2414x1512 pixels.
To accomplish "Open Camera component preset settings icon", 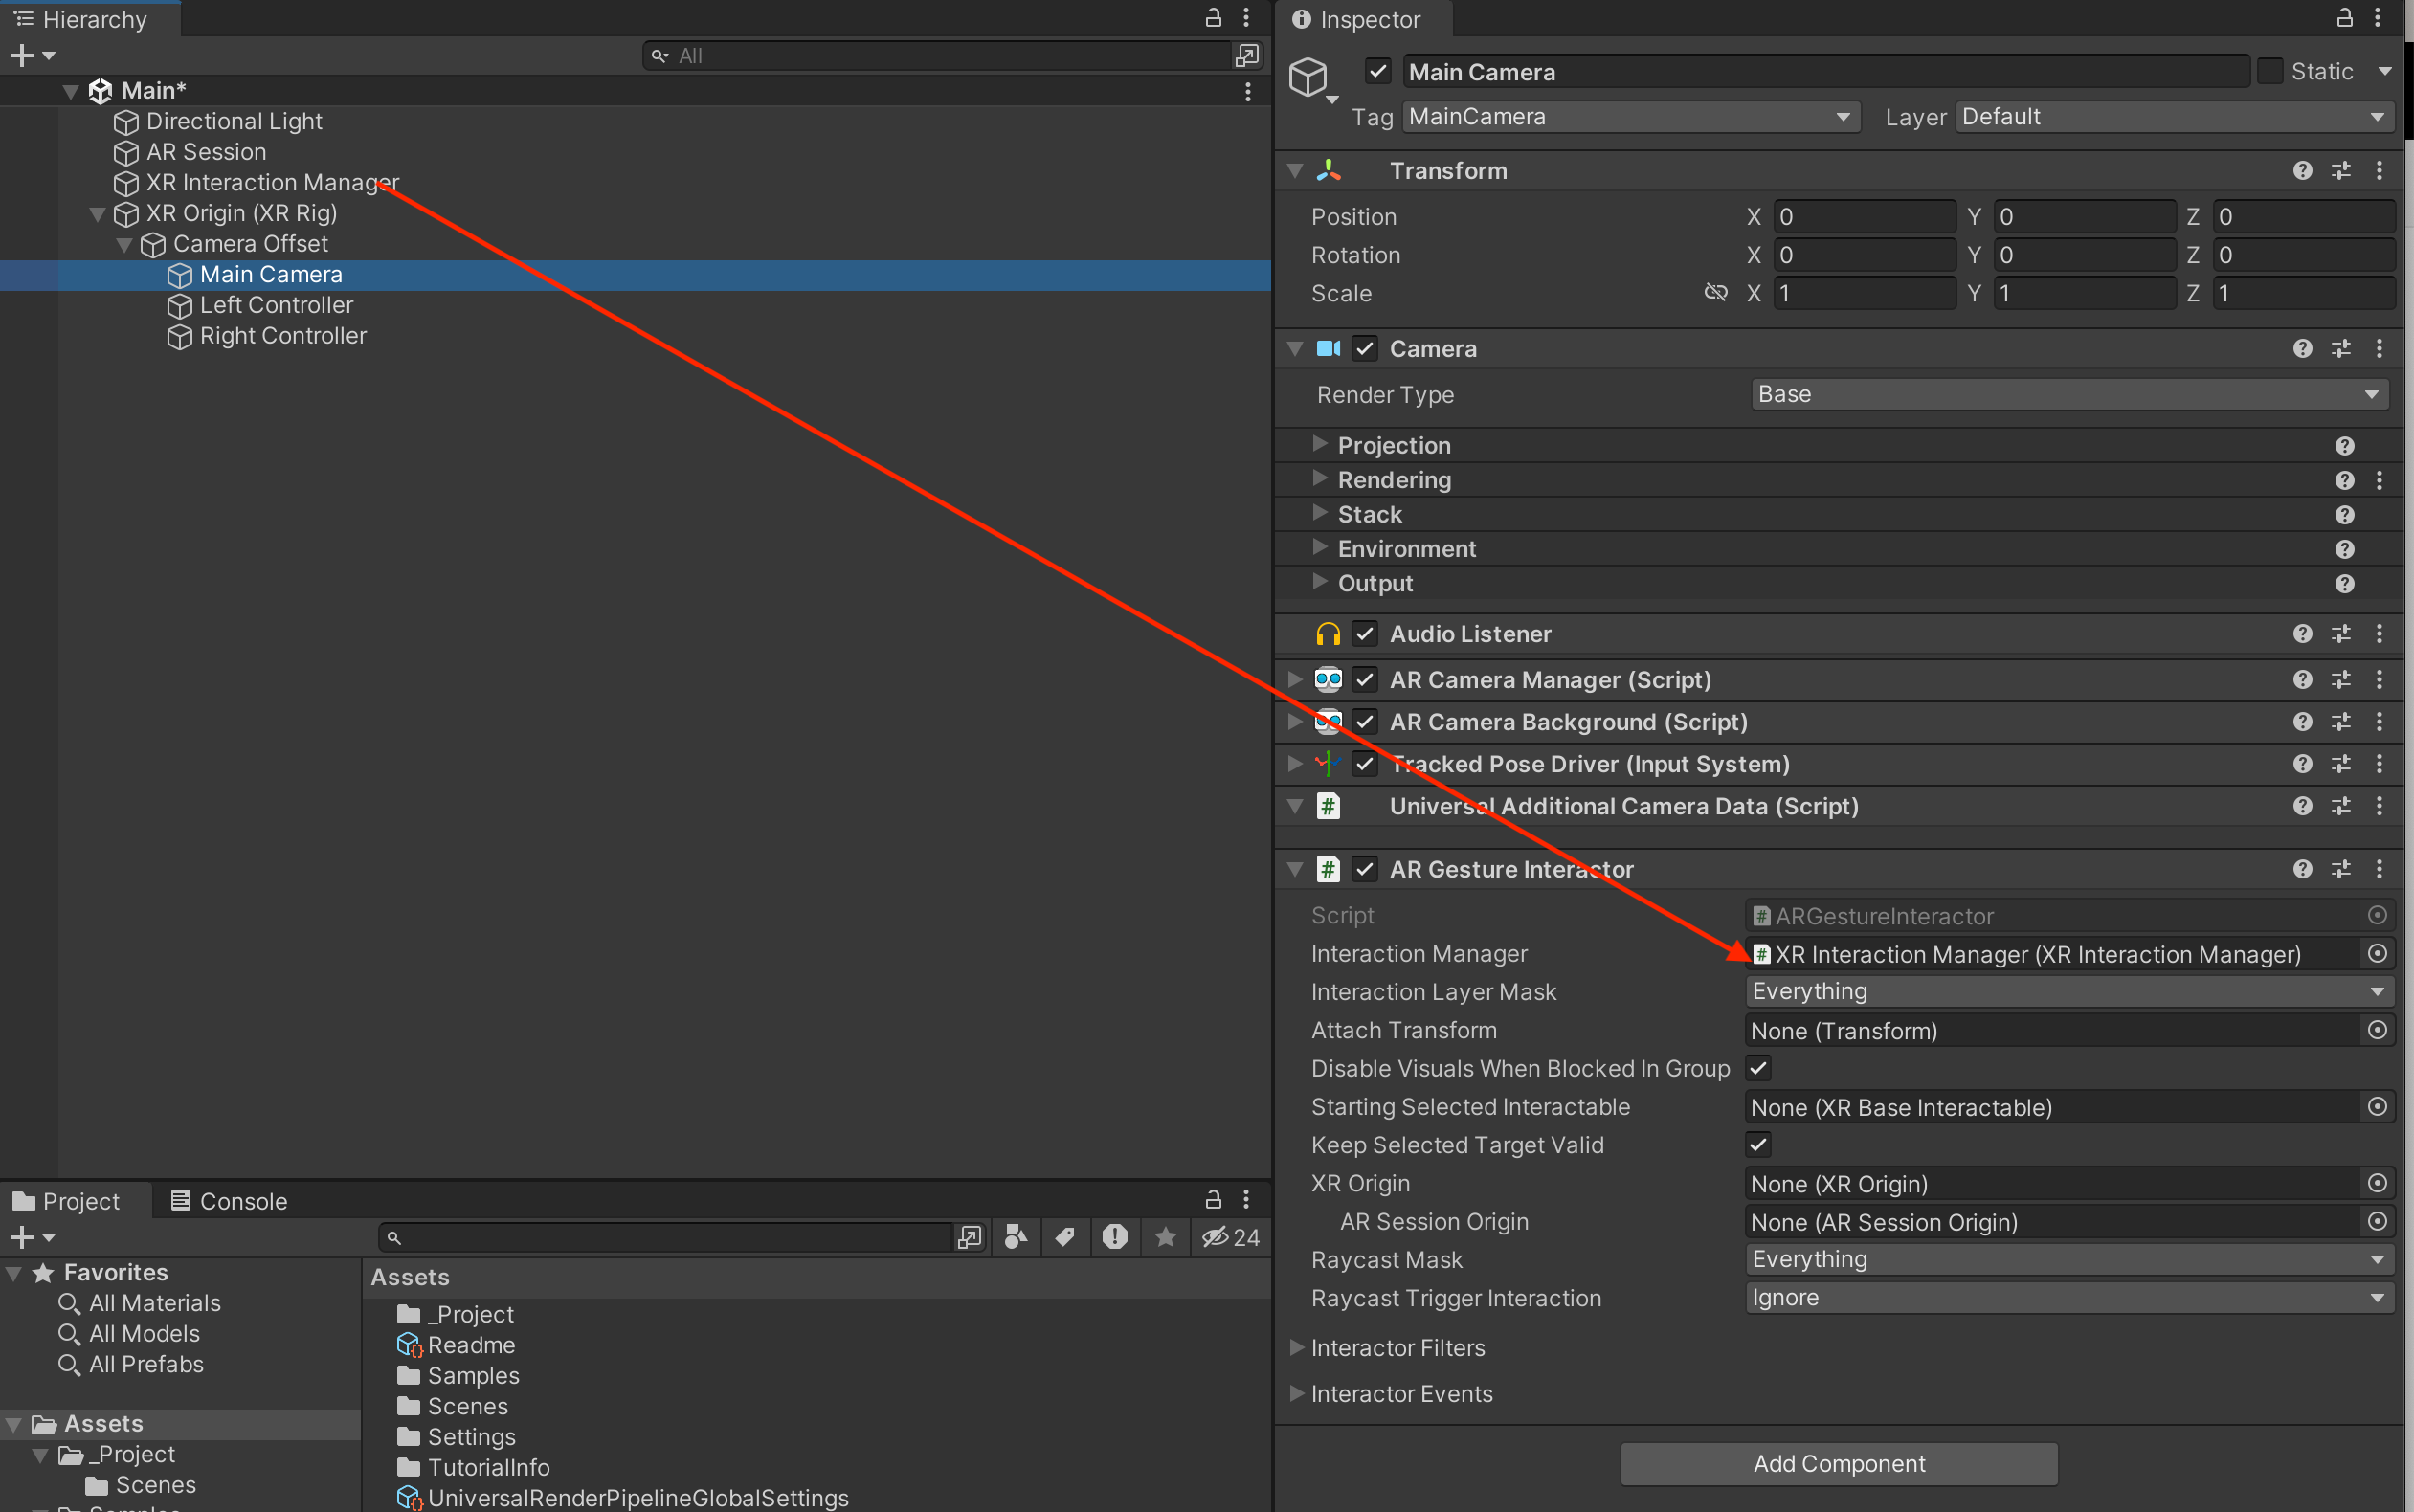I will (x=2341, y=349).
